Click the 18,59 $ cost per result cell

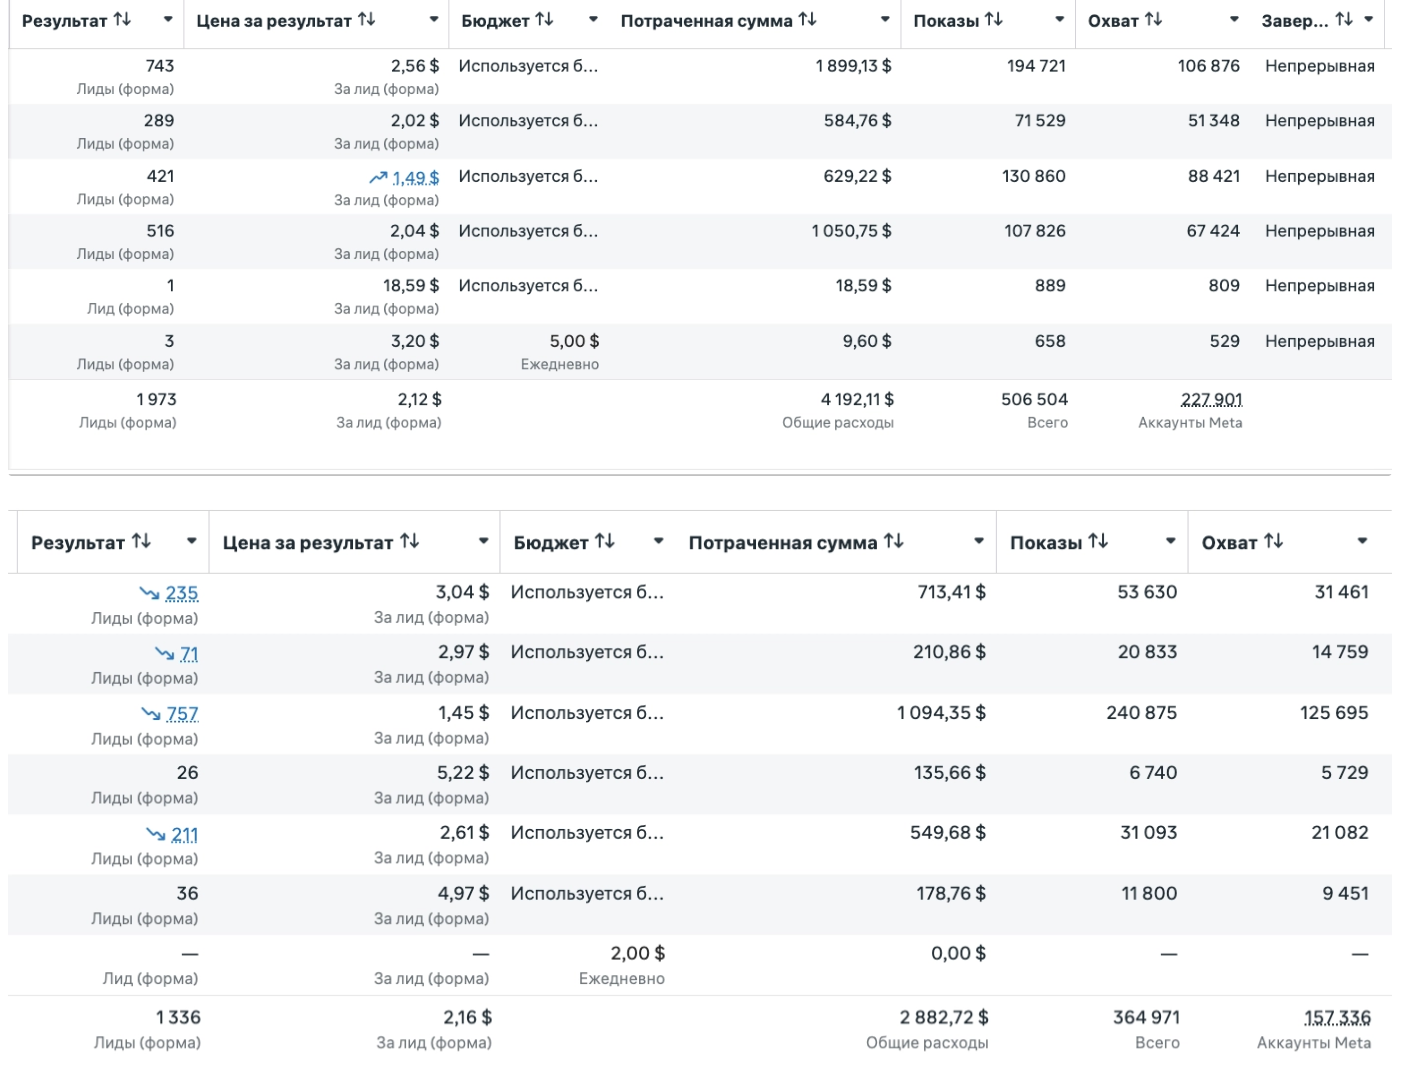[x=411, y=286]
